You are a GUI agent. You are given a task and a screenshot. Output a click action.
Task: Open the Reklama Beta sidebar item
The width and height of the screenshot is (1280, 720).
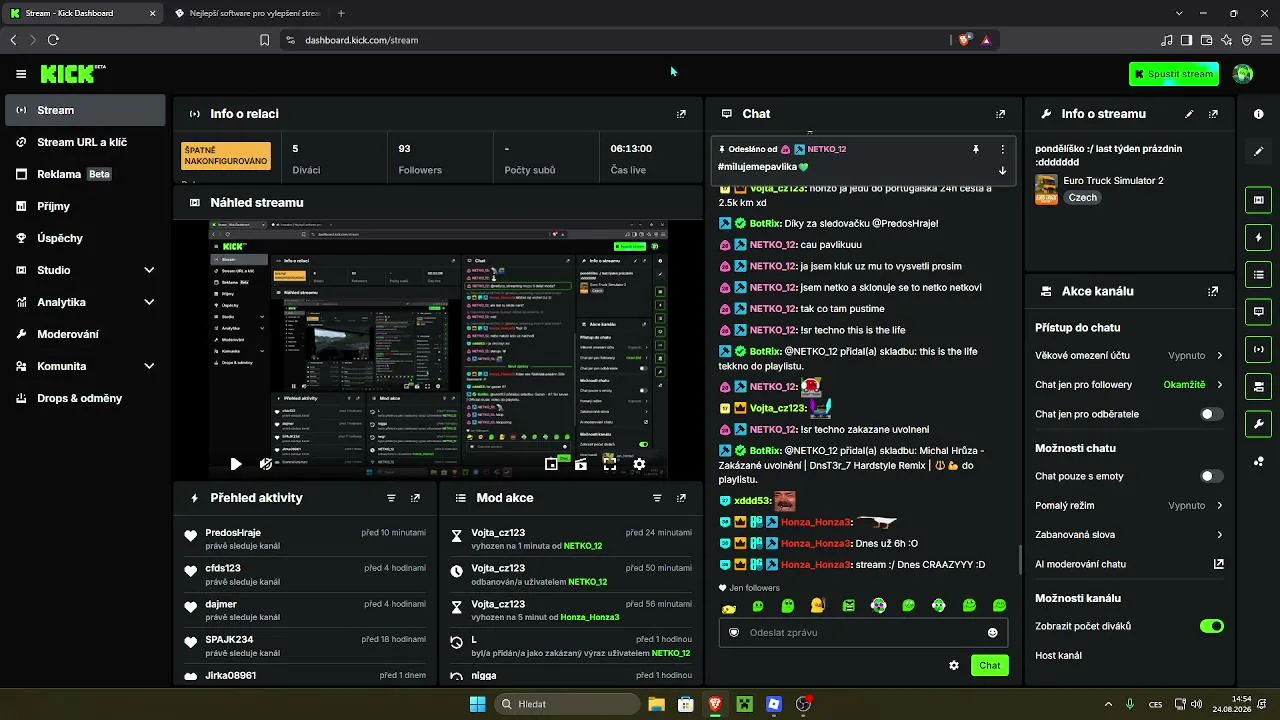(85, 174)
